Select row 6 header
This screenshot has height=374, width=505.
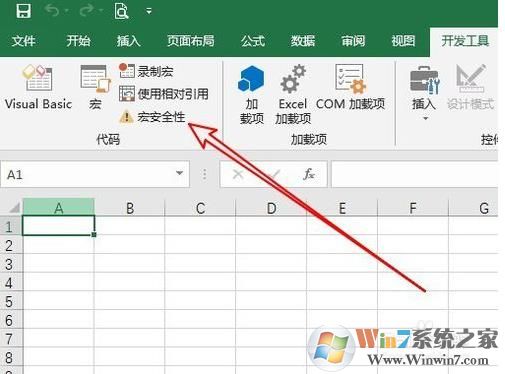click(x=10, y=320)
